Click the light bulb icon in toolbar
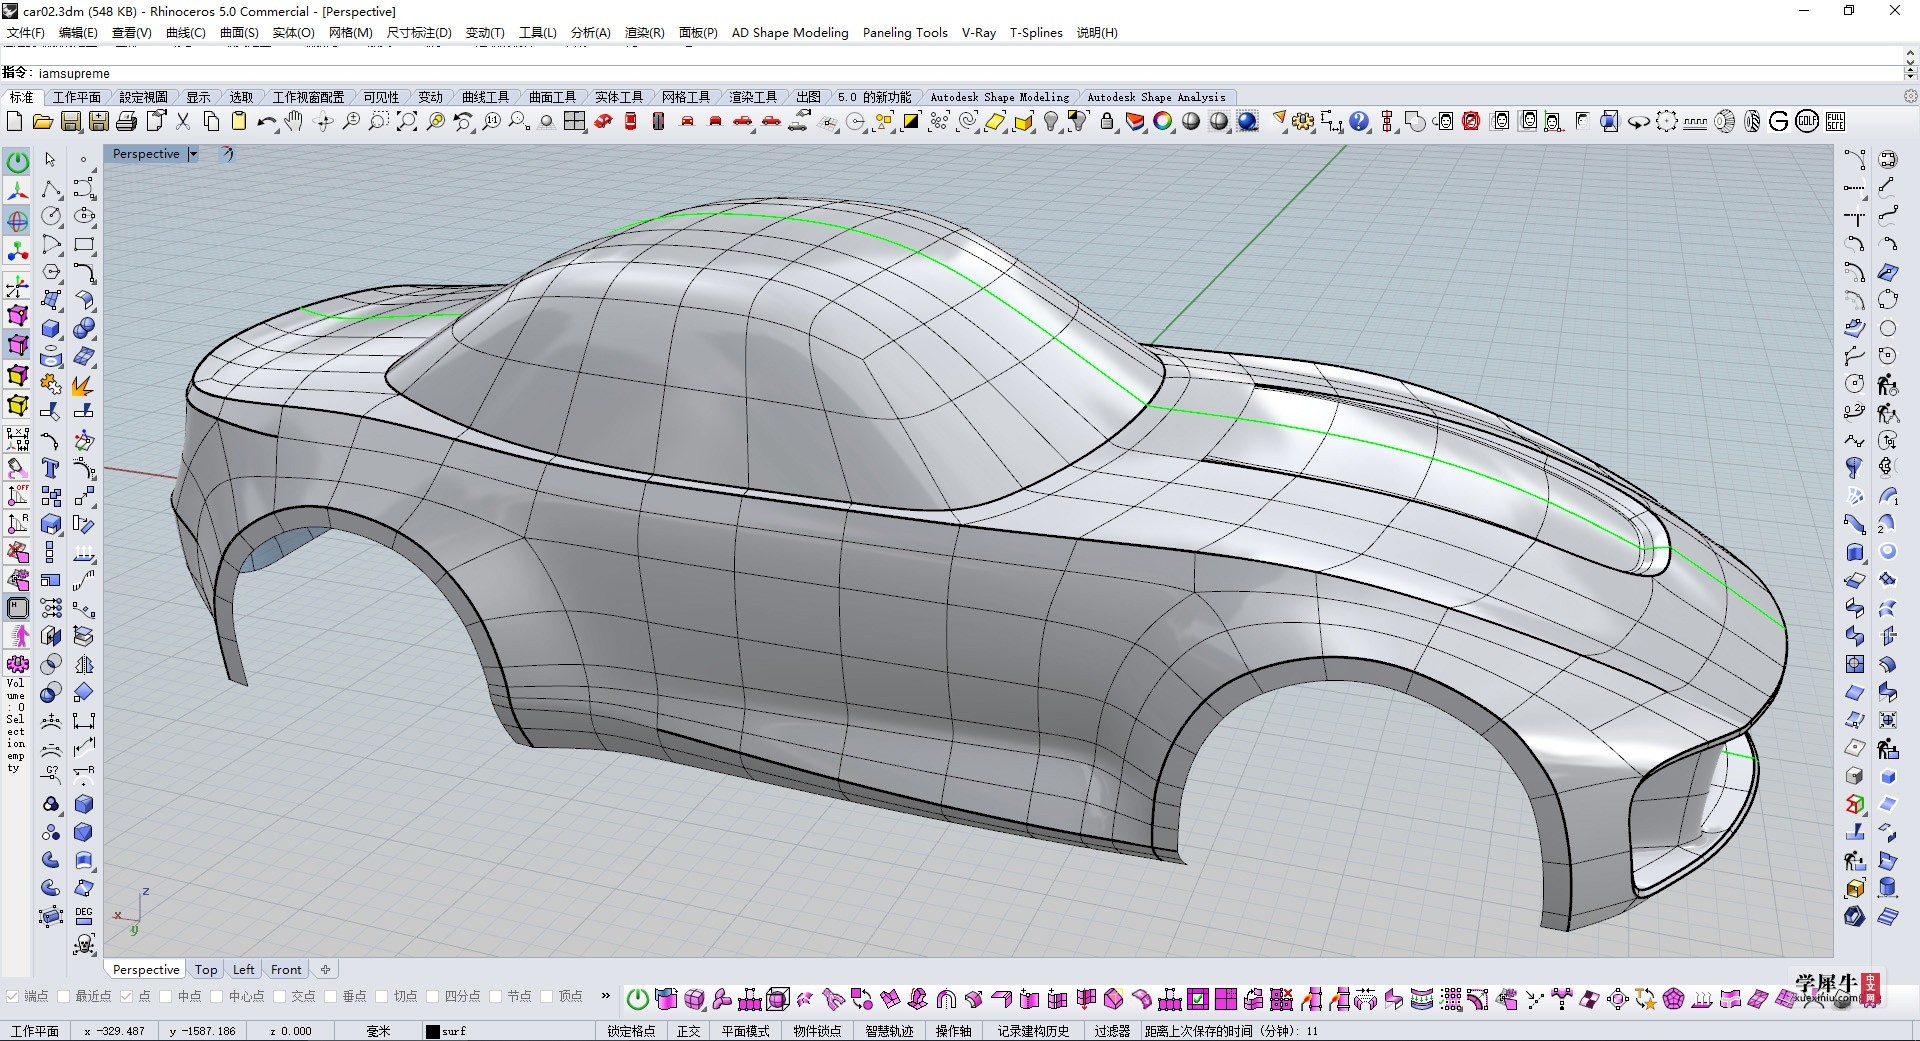 (x=1051, y=122)
